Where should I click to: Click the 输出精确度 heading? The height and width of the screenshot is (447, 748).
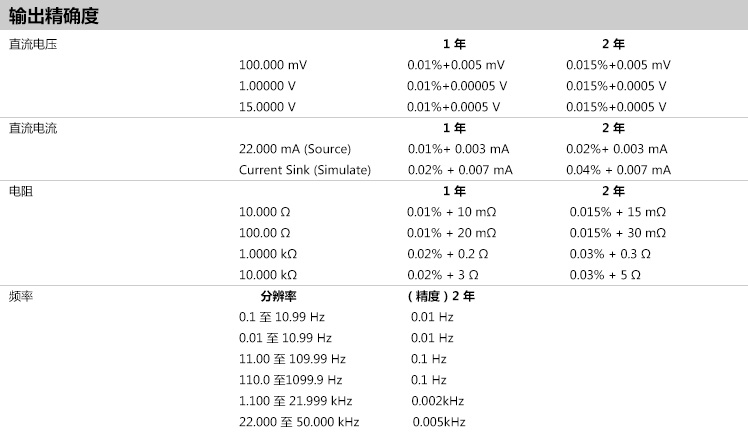coord(53,16)
